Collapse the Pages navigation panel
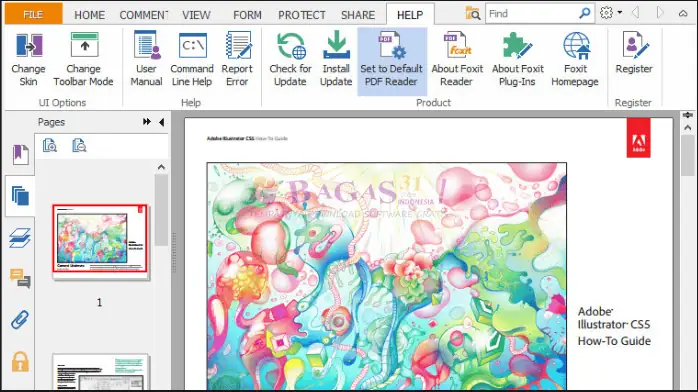This screenshot has height=392, width=698. [x=162, y=122]
